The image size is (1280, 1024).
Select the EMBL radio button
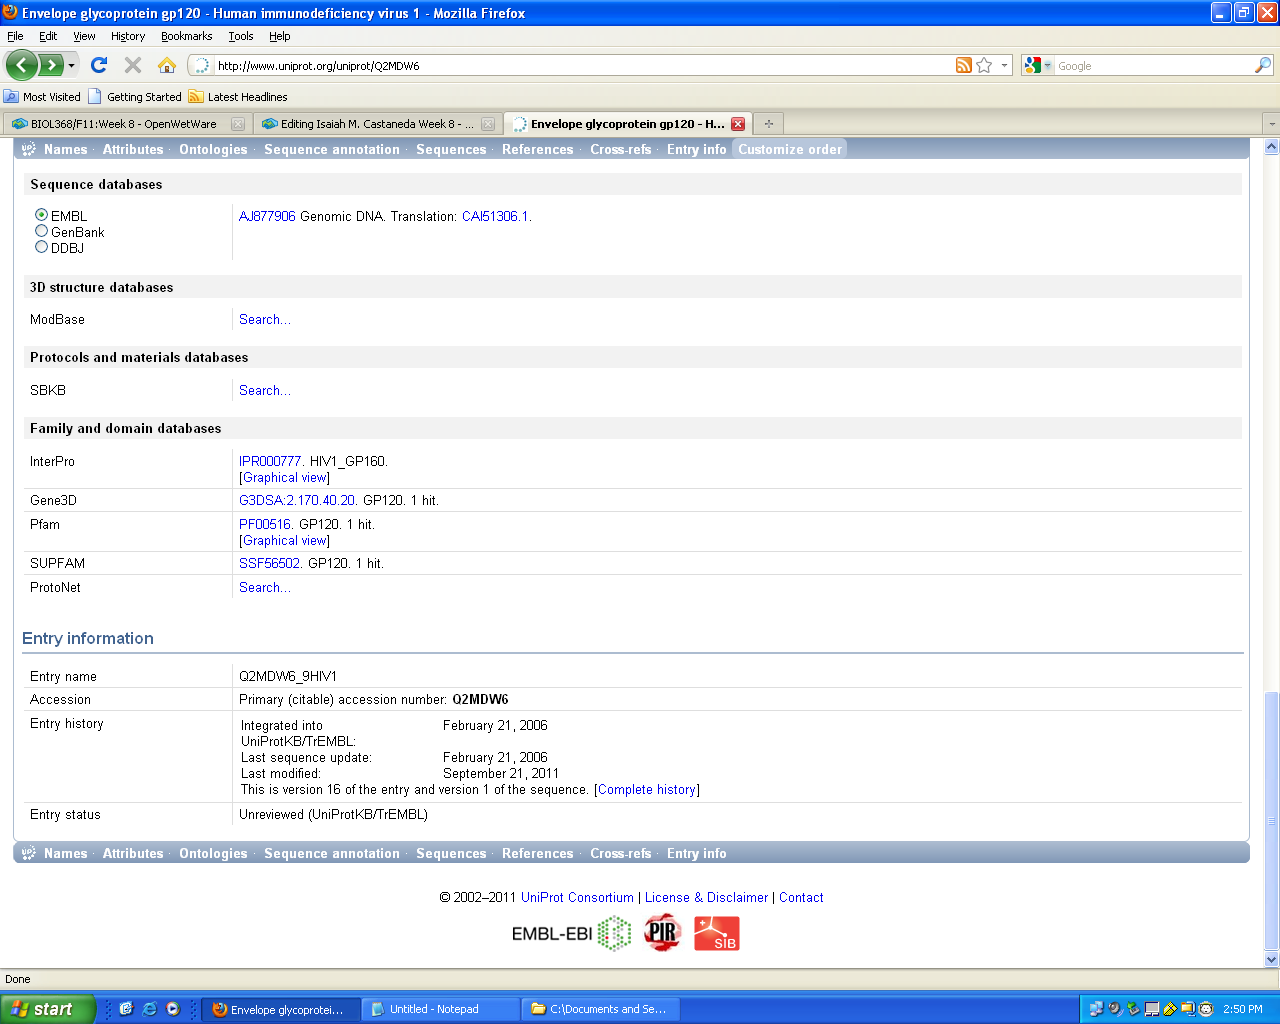click(42, 215)
